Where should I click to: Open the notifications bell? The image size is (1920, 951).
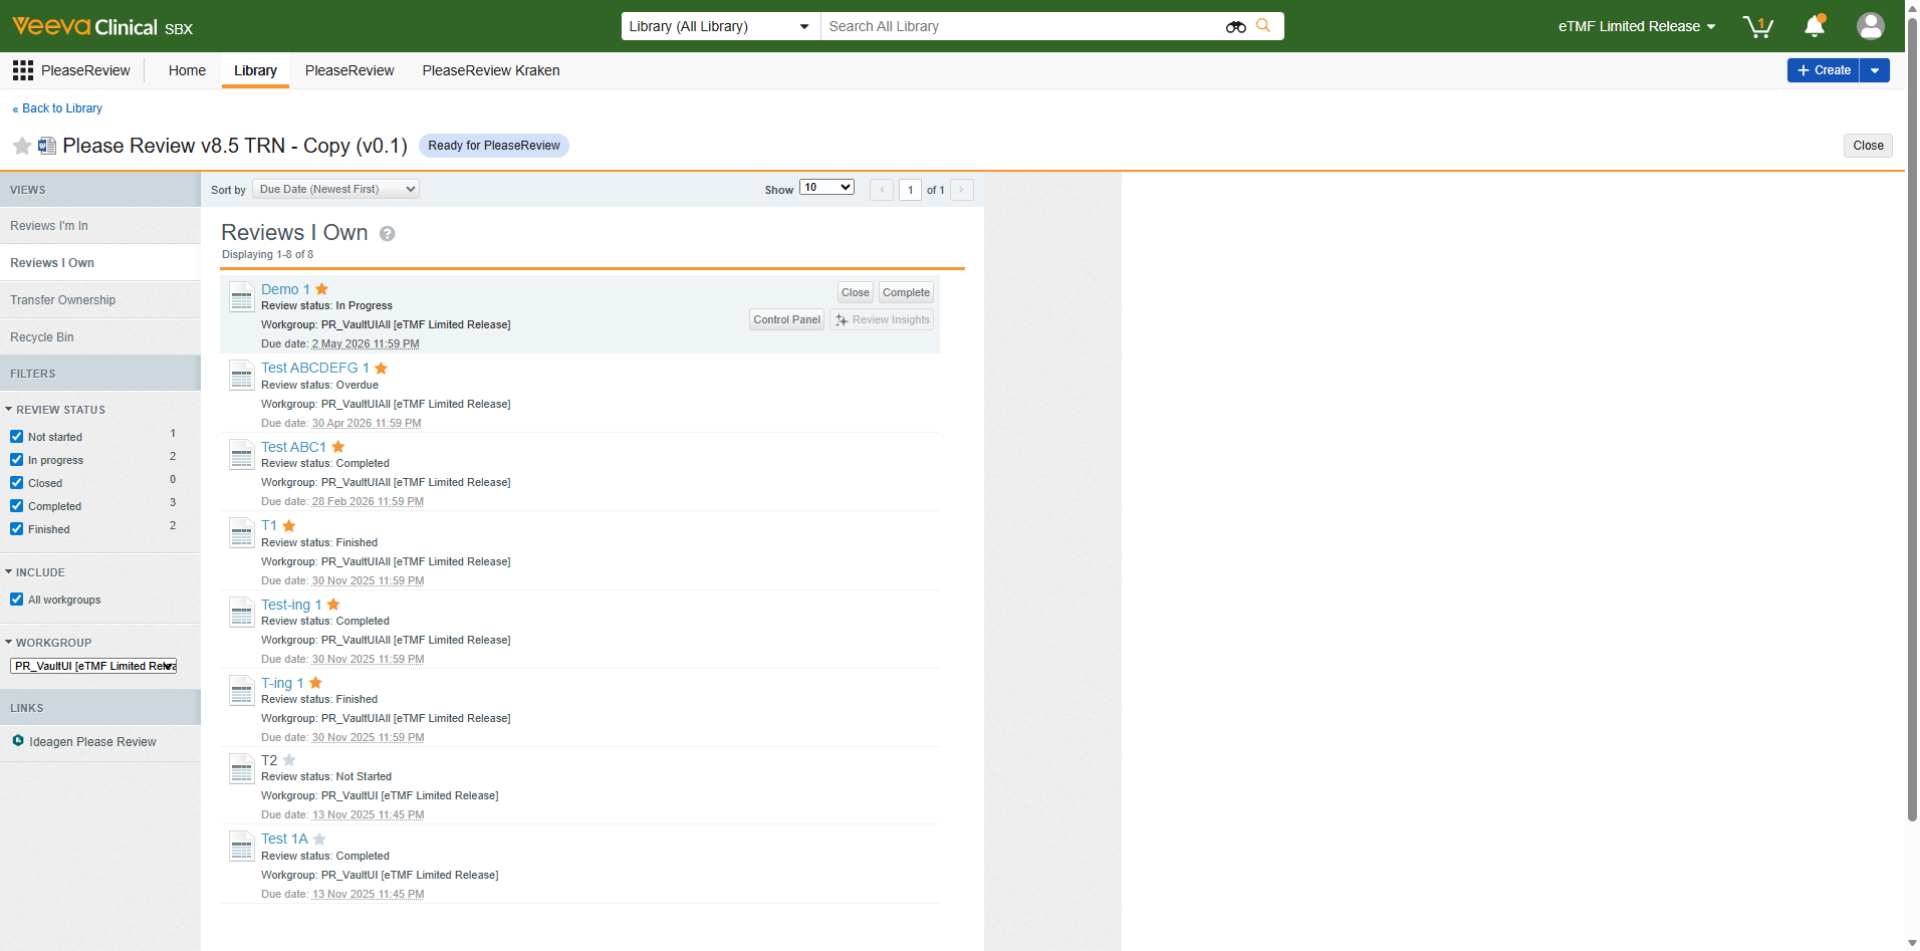tap(1815, 26)
